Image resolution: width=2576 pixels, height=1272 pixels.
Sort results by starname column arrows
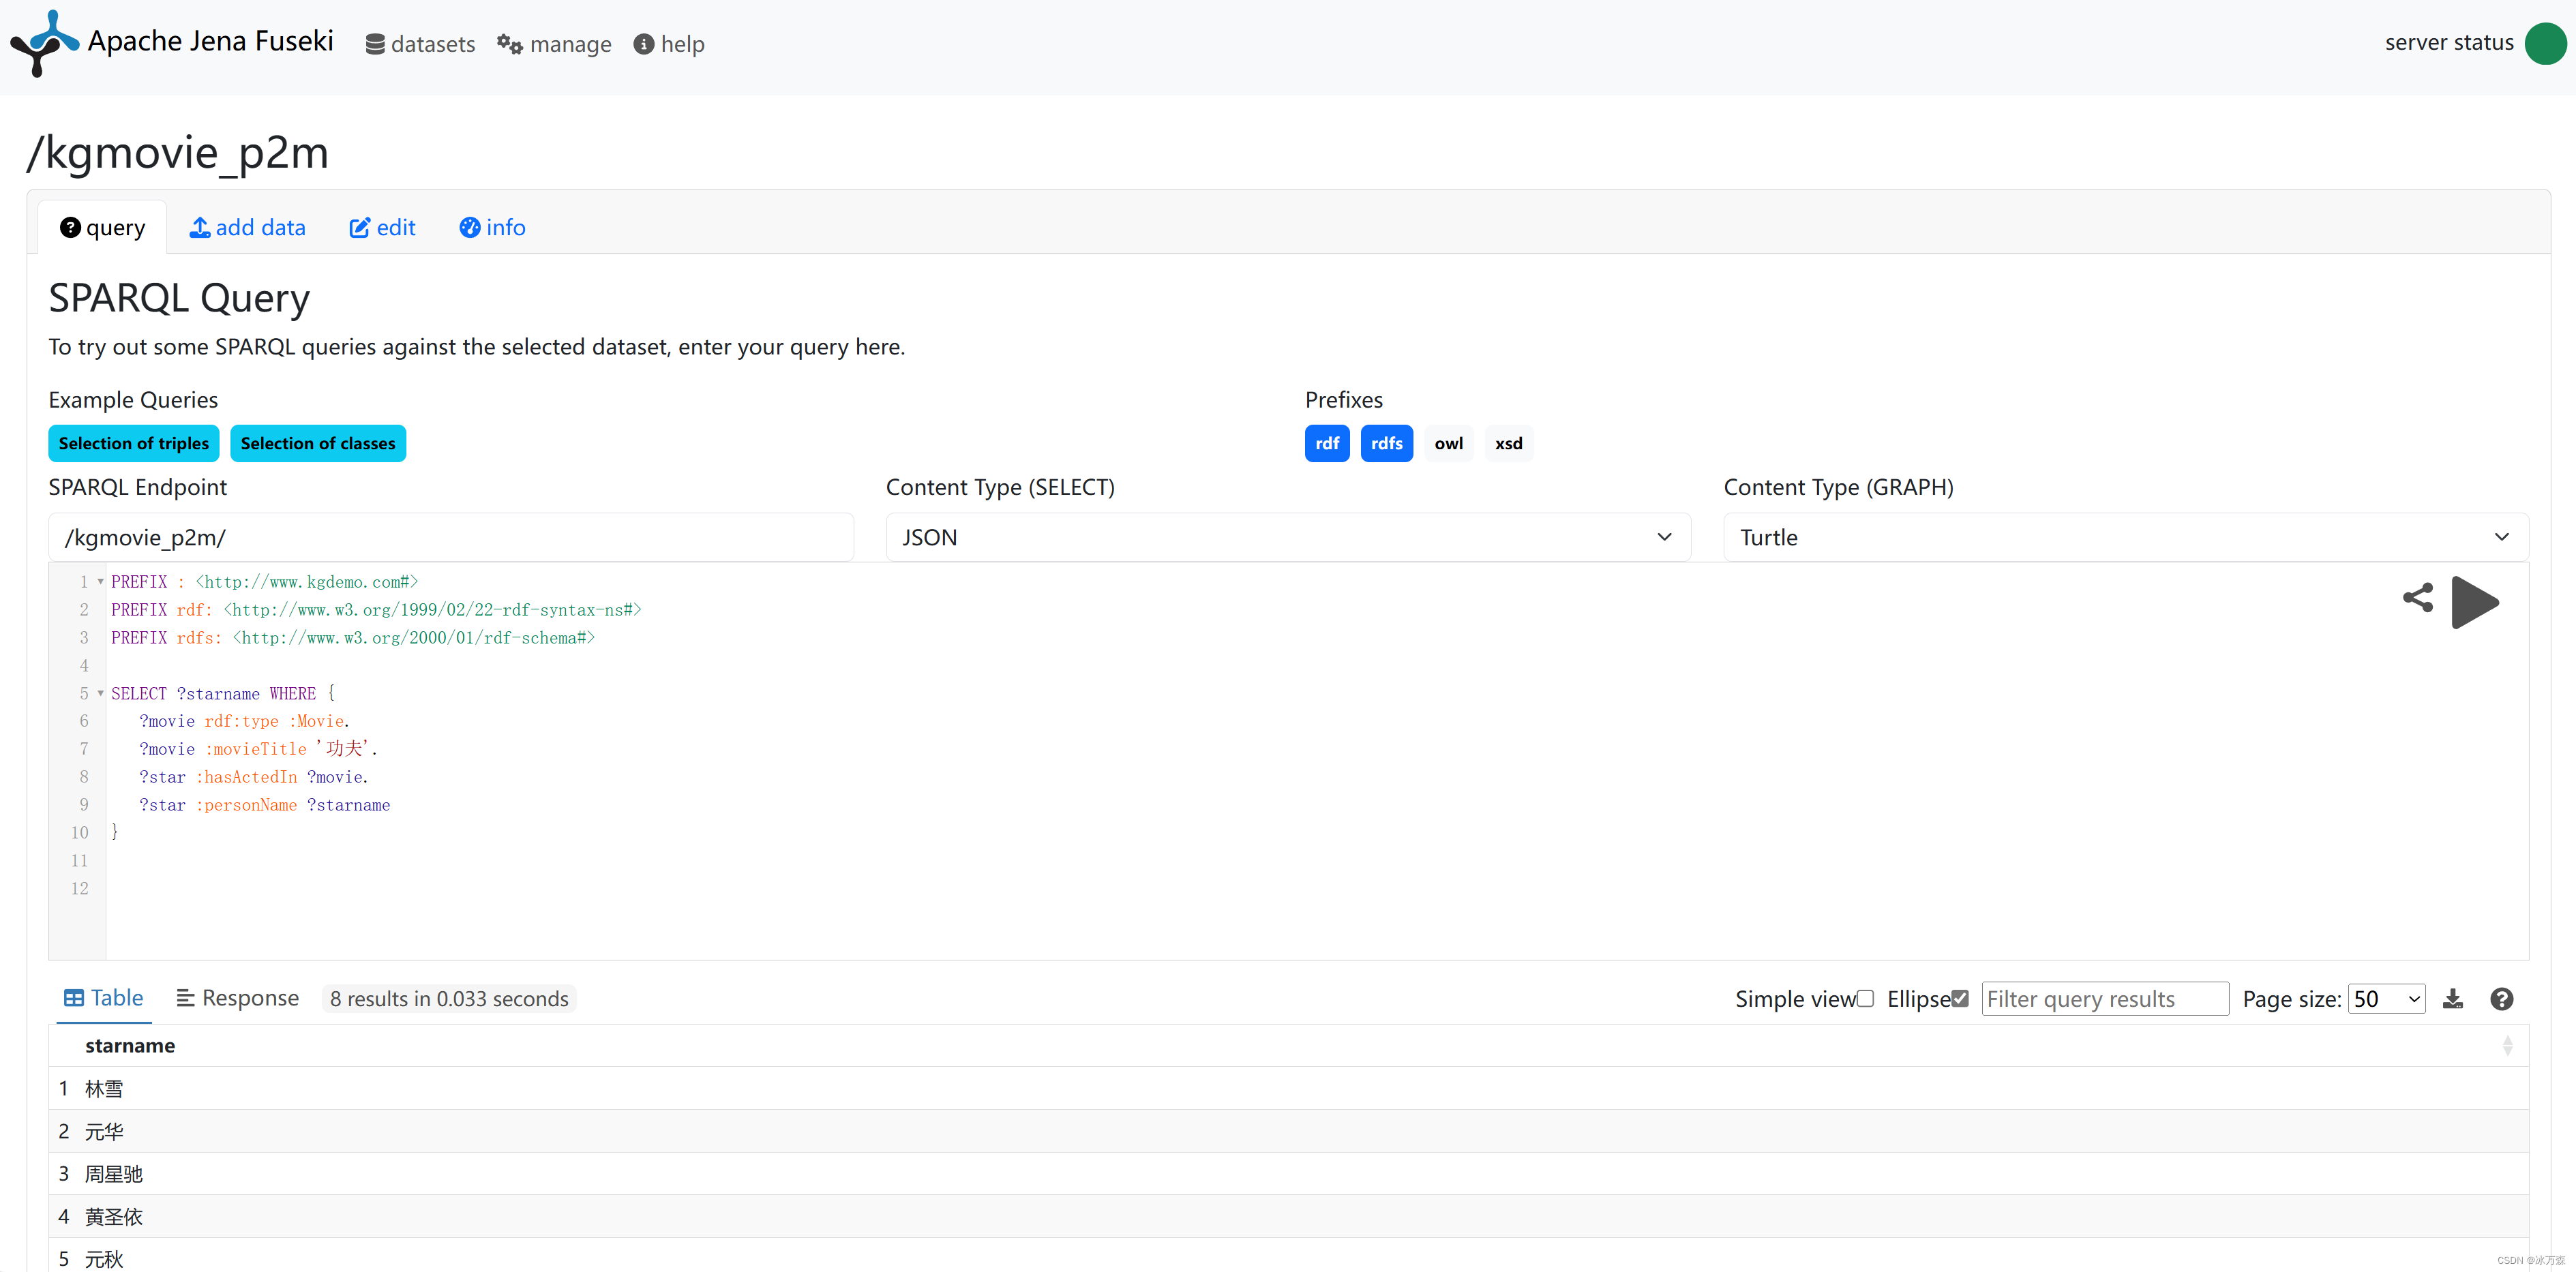coord(2507,1046)
